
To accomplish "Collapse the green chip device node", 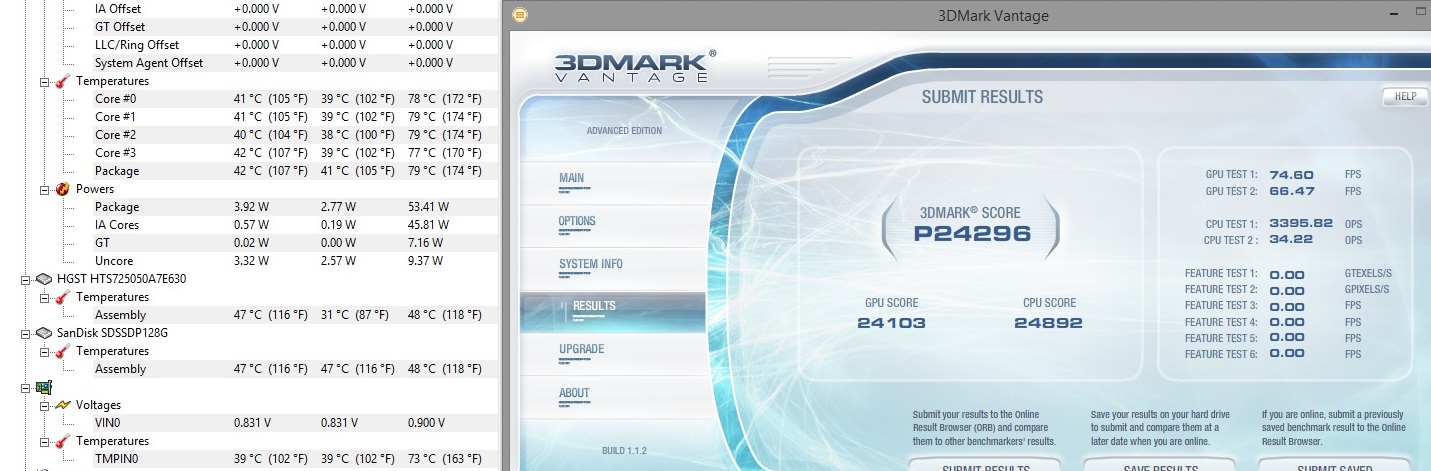I will [26, 387].
